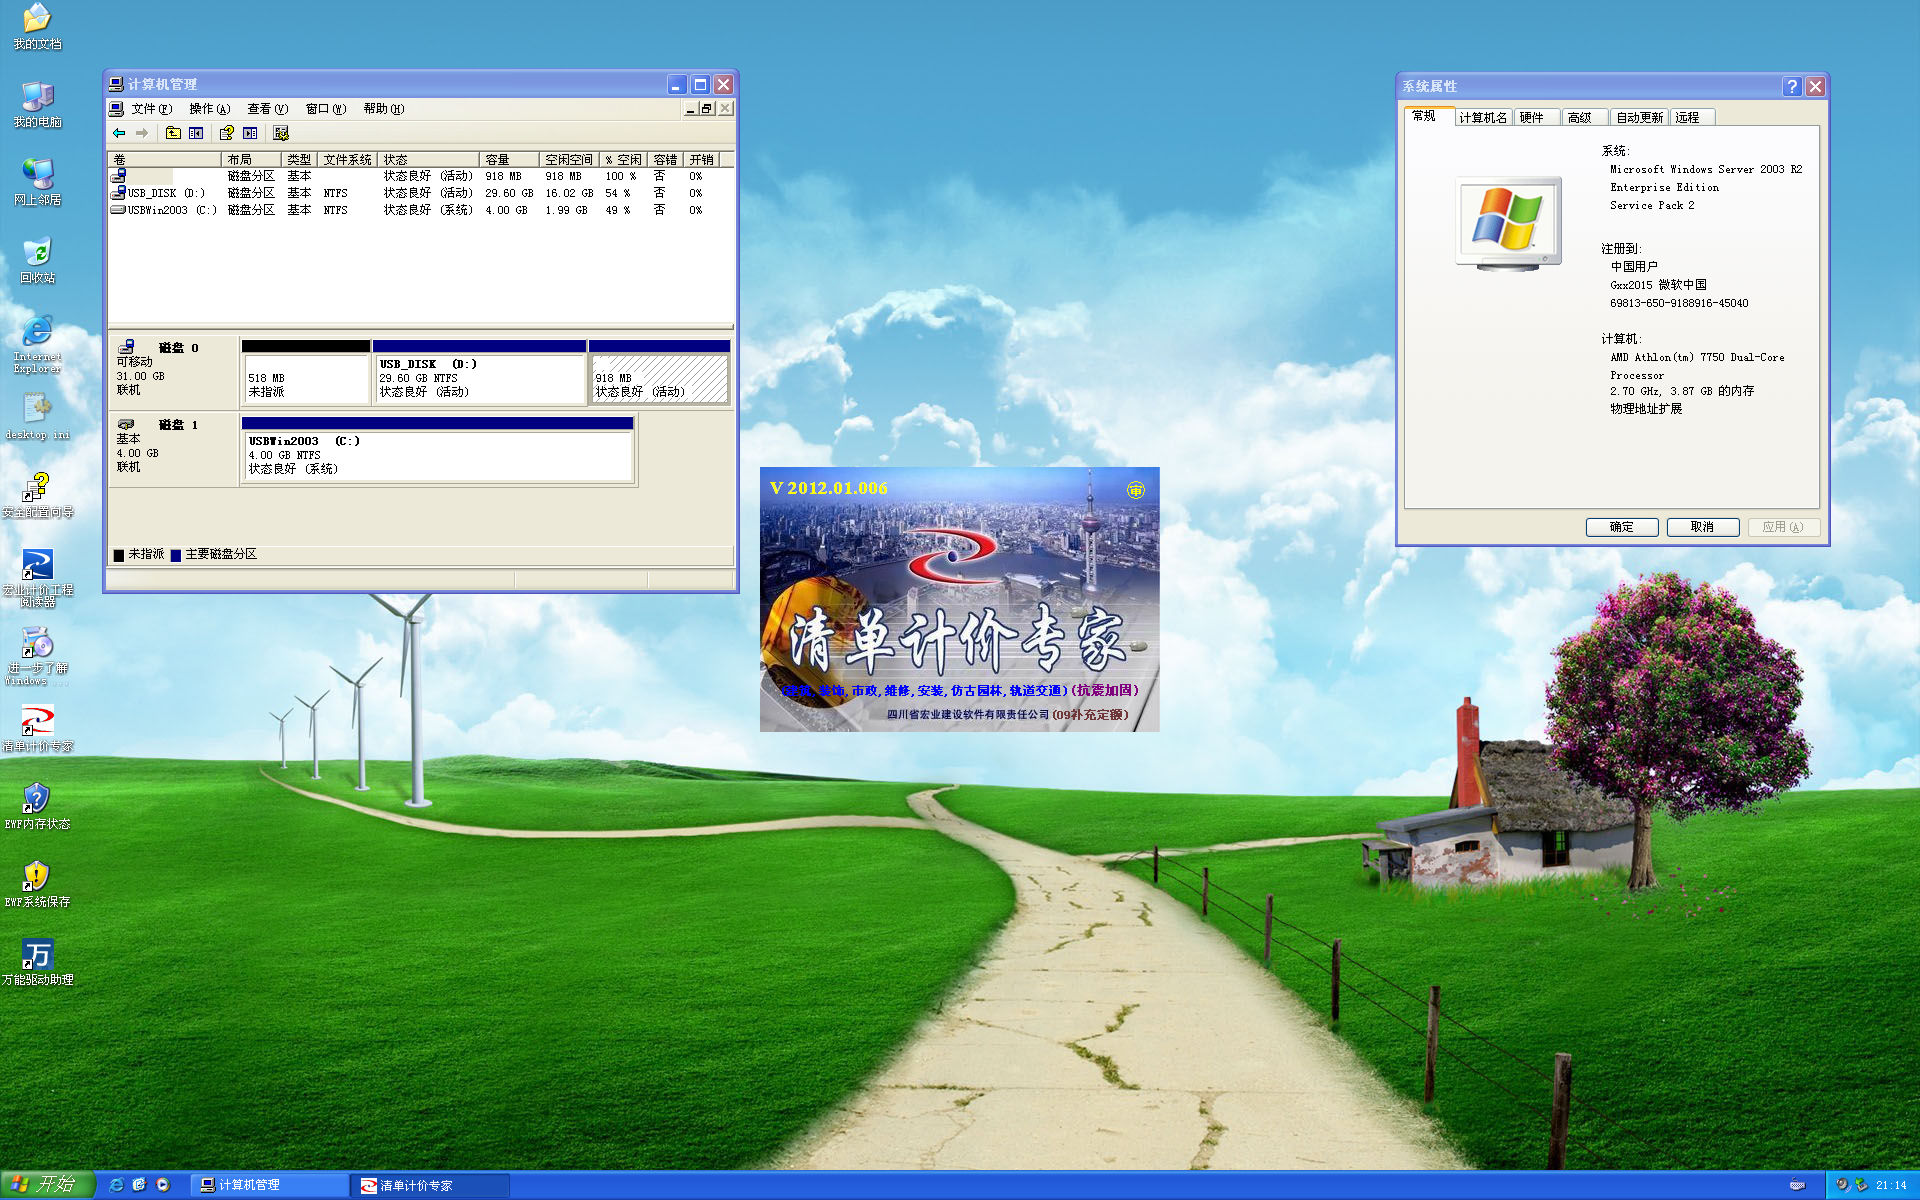
Task: Select USB_DISK (D:) row in volume list
Action: (x=420, y=193)
